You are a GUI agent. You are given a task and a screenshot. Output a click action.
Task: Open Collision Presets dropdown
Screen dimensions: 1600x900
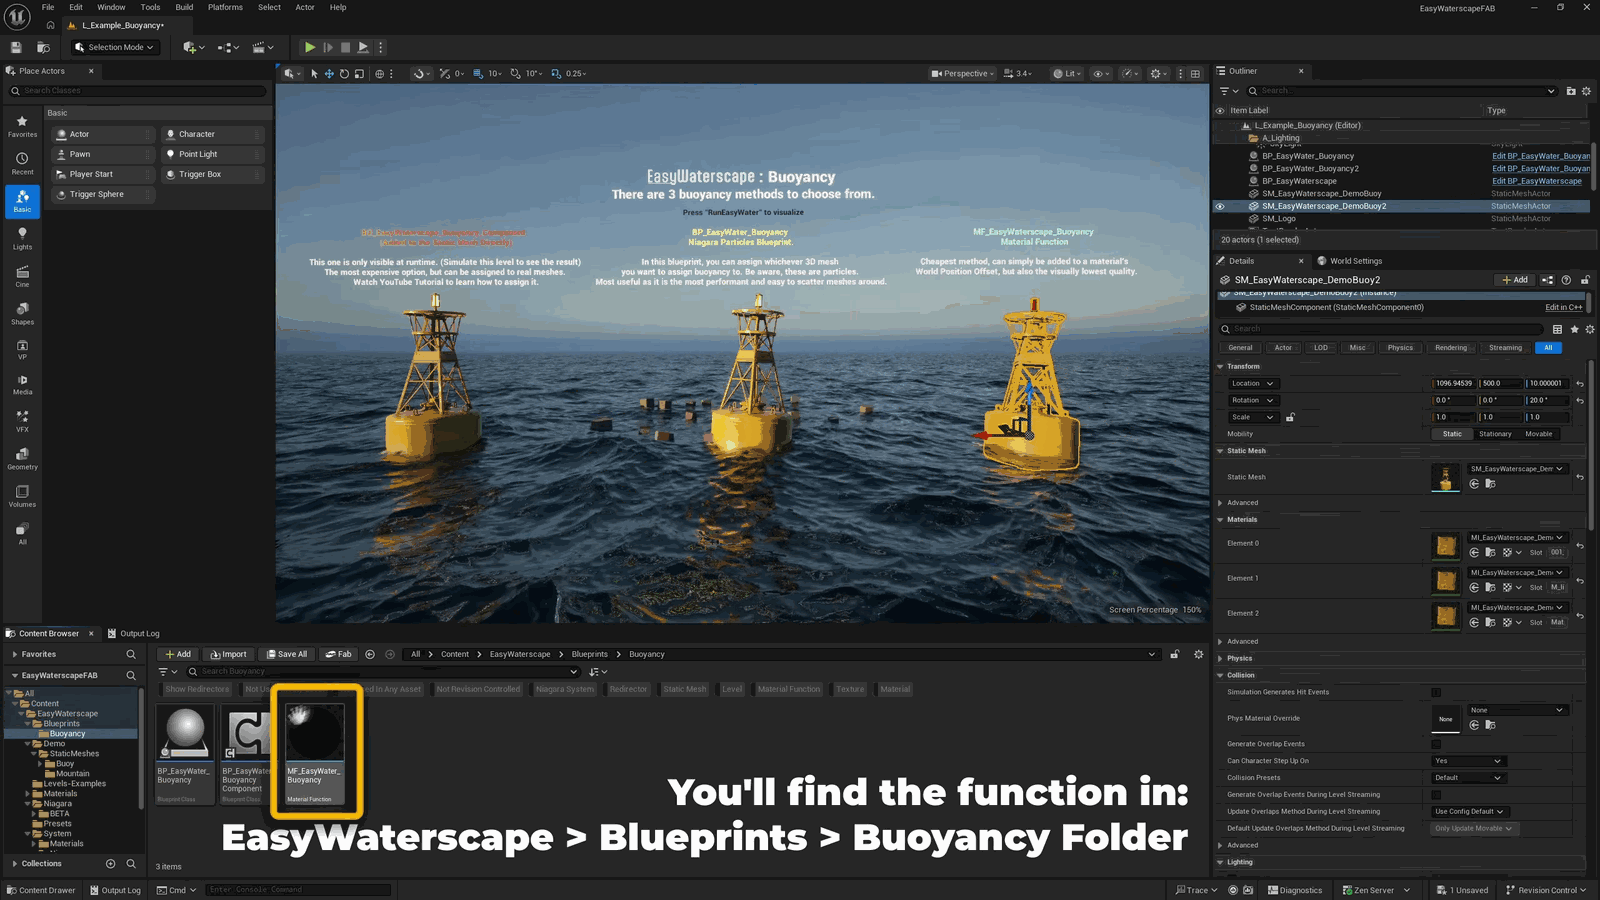[1468, 778]
